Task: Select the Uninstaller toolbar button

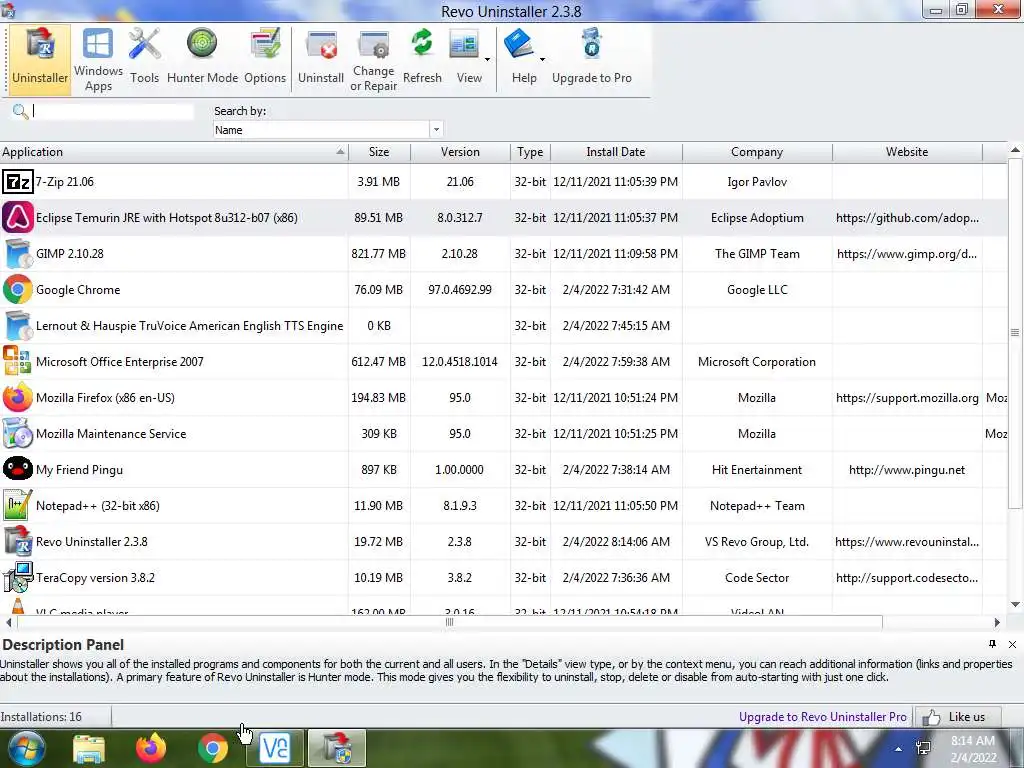Action: tap(40, 59)
